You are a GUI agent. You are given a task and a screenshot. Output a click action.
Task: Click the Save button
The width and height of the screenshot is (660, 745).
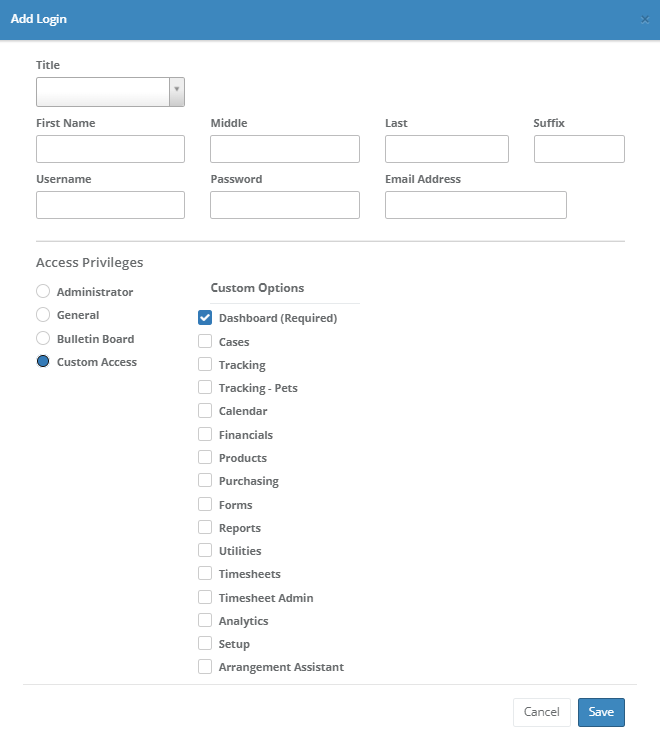(x=601, y=712)
